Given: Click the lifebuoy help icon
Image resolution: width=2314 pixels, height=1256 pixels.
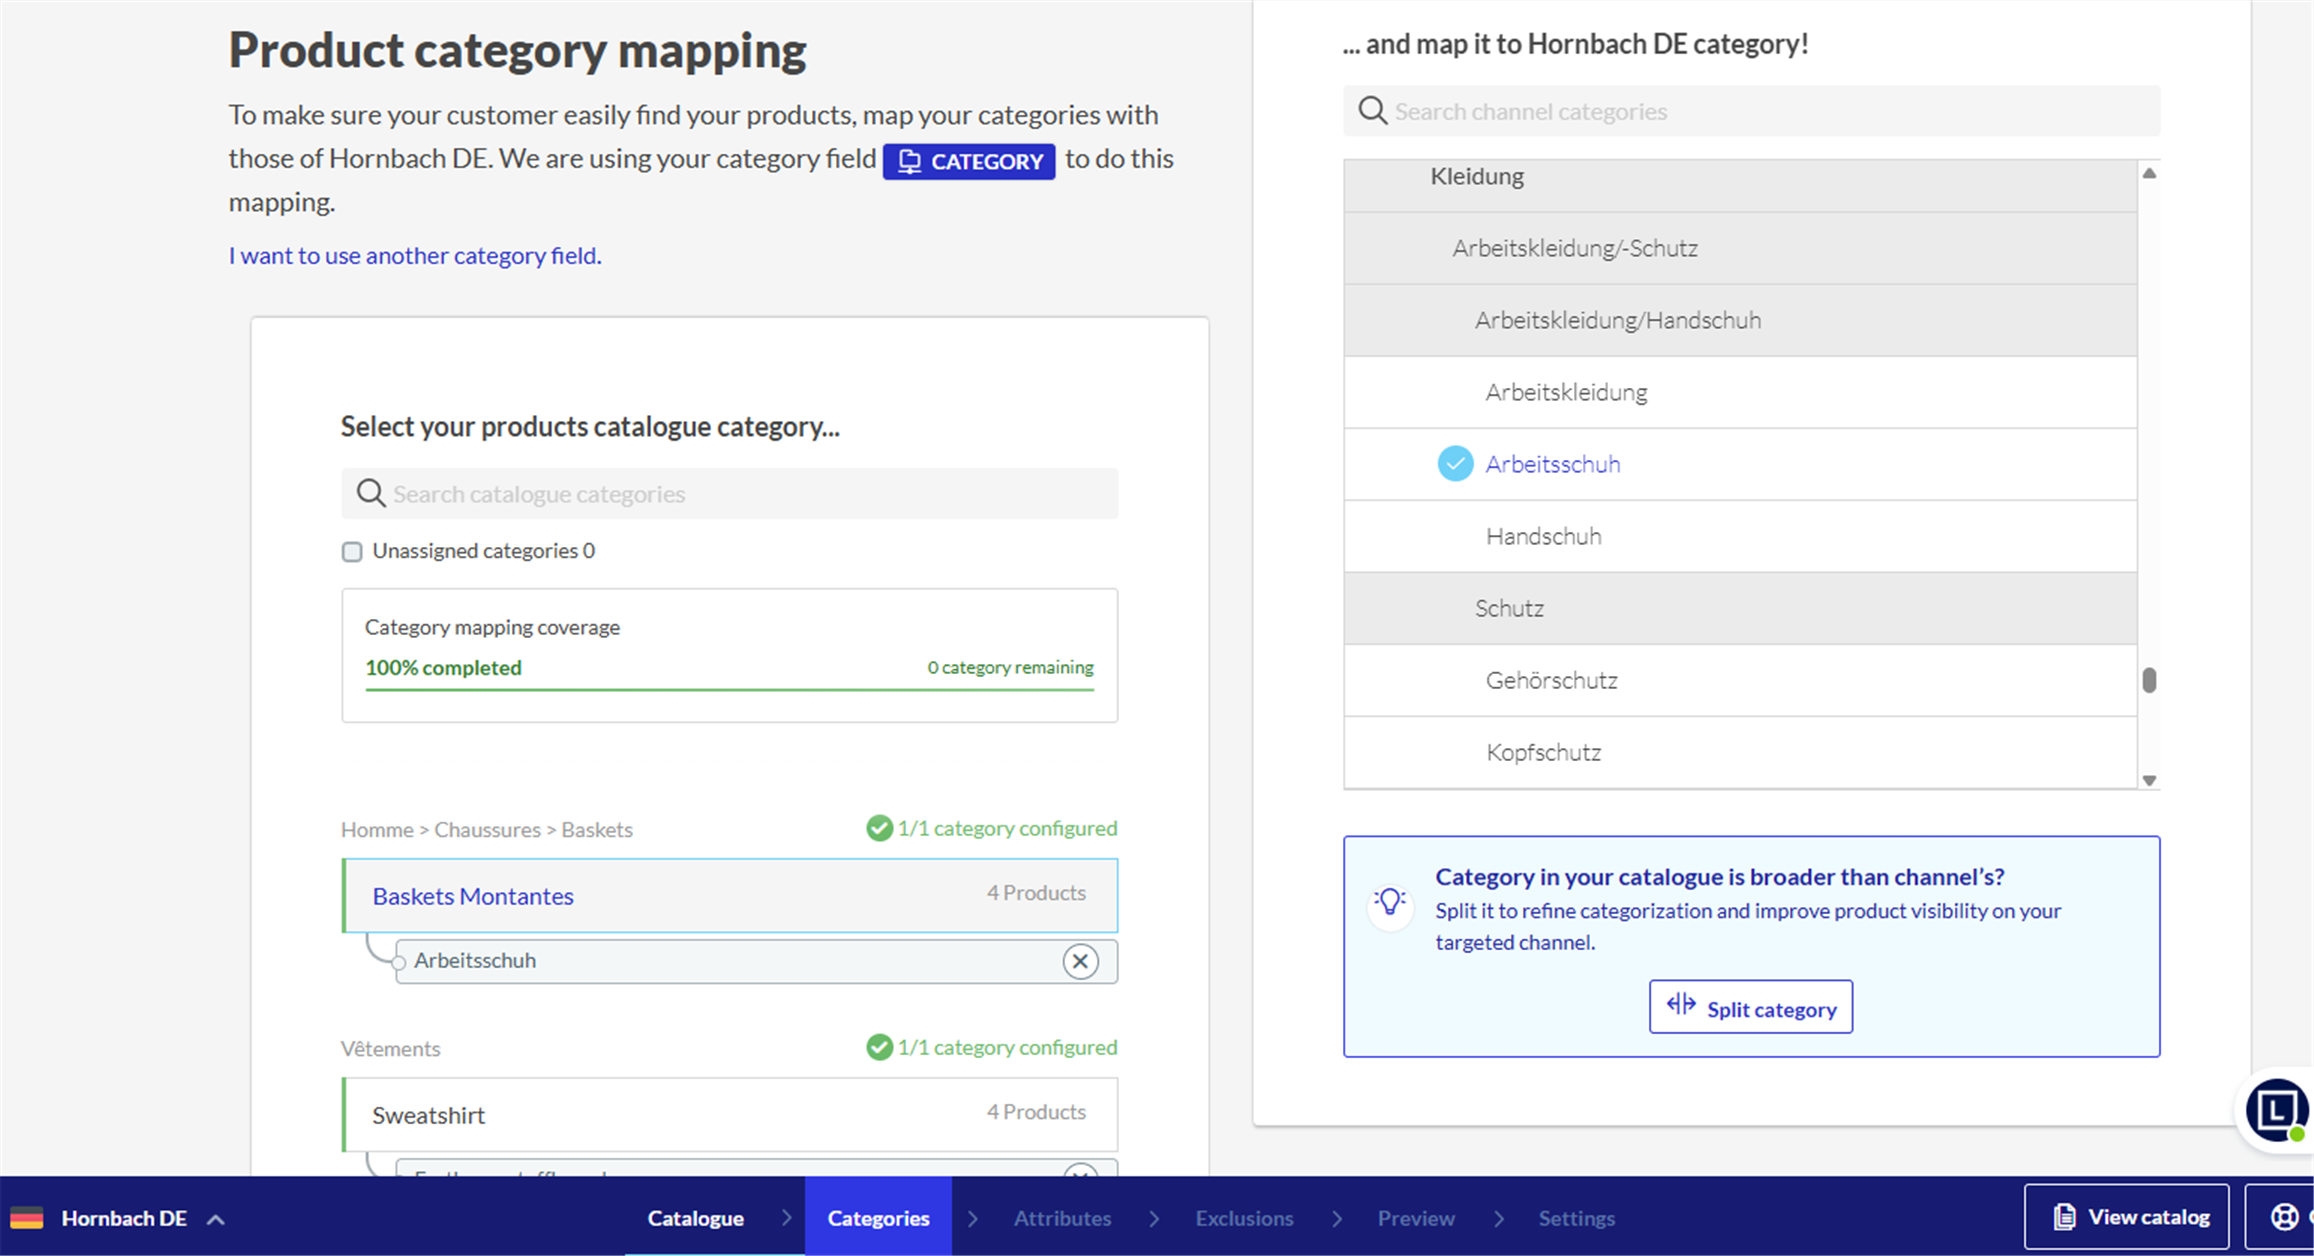Looking at the screenshot, I should (2284, 1217).
